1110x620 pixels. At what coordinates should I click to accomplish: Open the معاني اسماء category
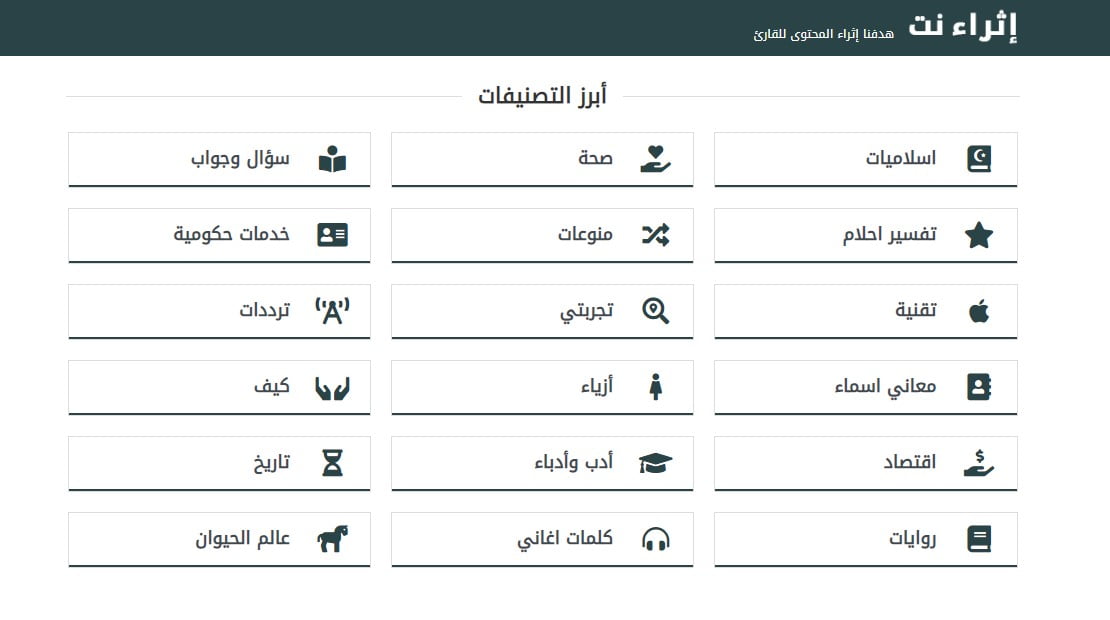tap(866, 387)
